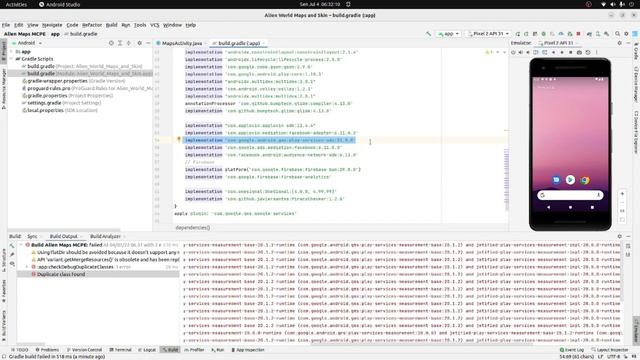This screenshot has height=360, width=640.
Task: Open IDE settings gear in main toolbar
Action: [x=626, y=34]
